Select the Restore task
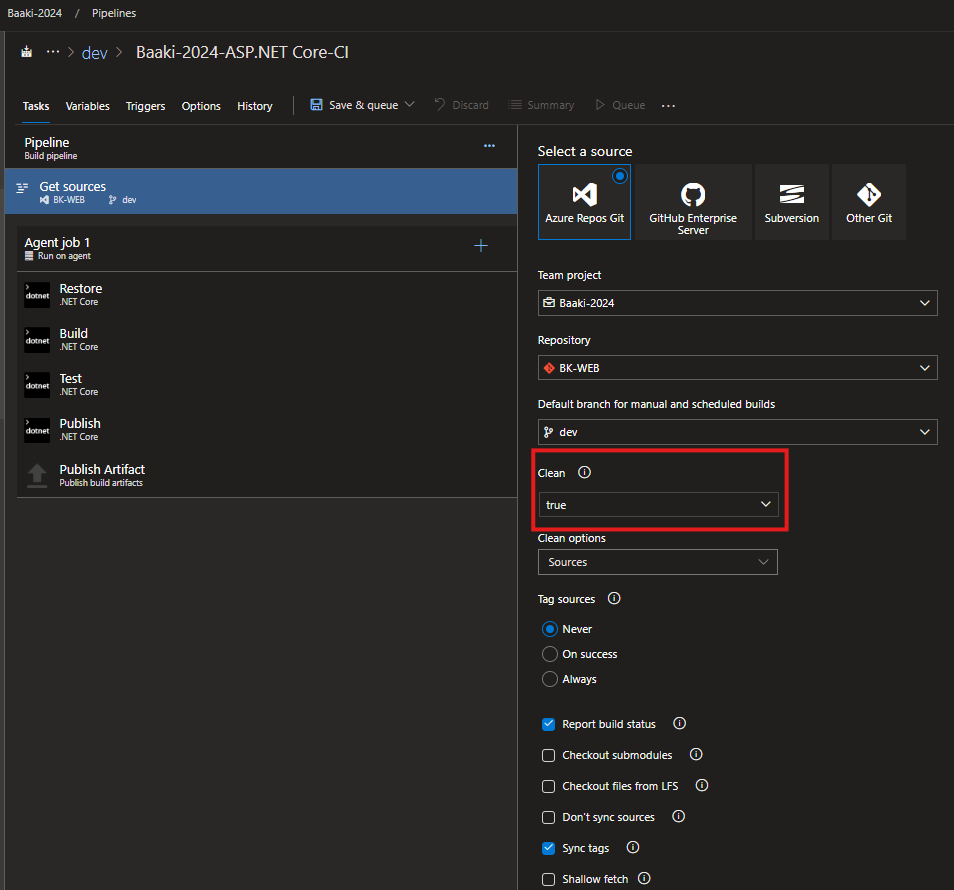 266,294
